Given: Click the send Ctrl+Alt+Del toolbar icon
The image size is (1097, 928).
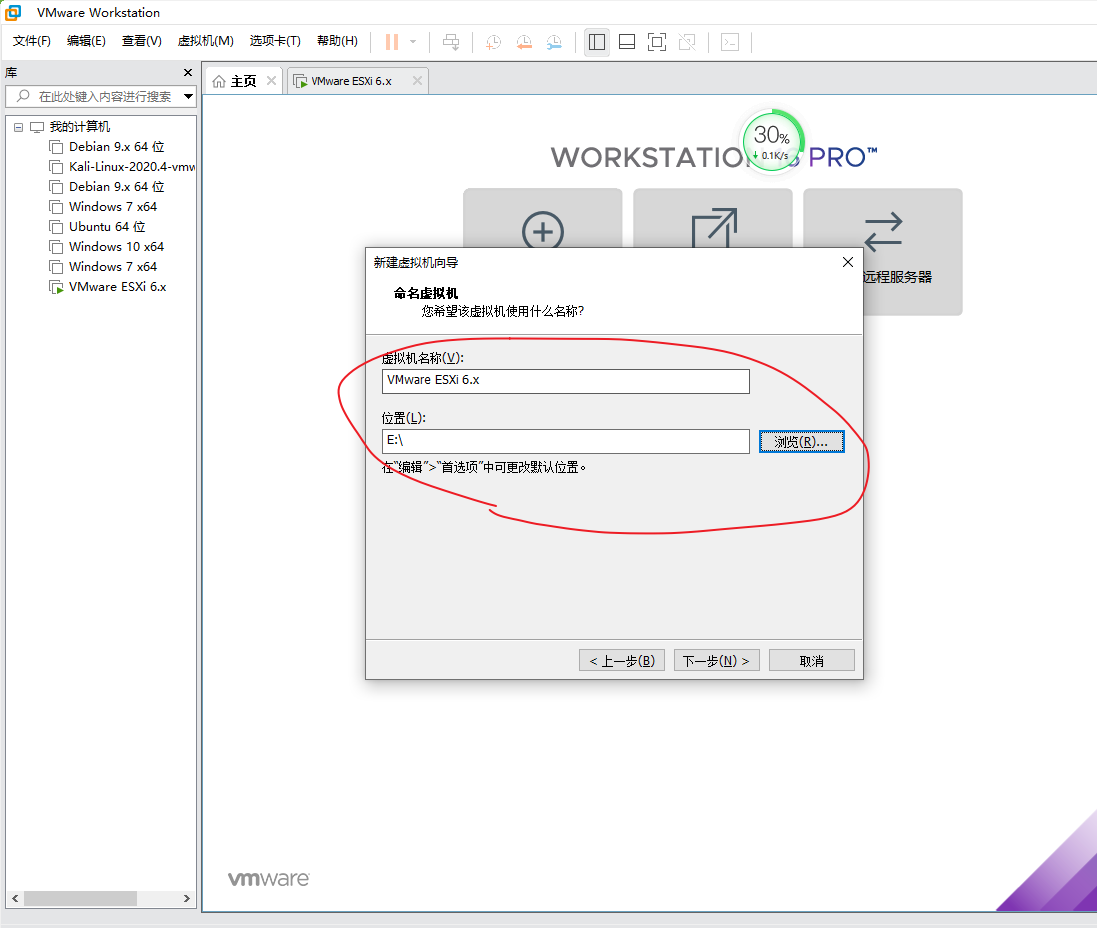Looking at the screenshot, I should [x=451, y=42].
